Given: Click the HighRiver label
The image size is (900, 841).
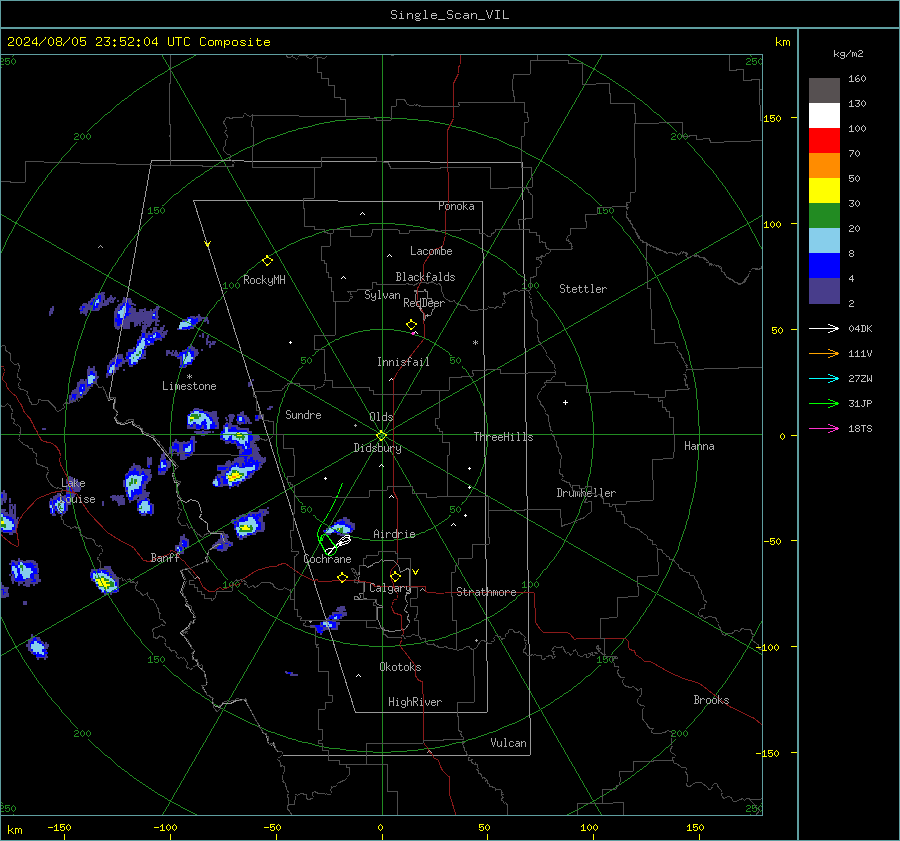Looking at the screenshot, I should pyautogui.click(x=415, y=702).
